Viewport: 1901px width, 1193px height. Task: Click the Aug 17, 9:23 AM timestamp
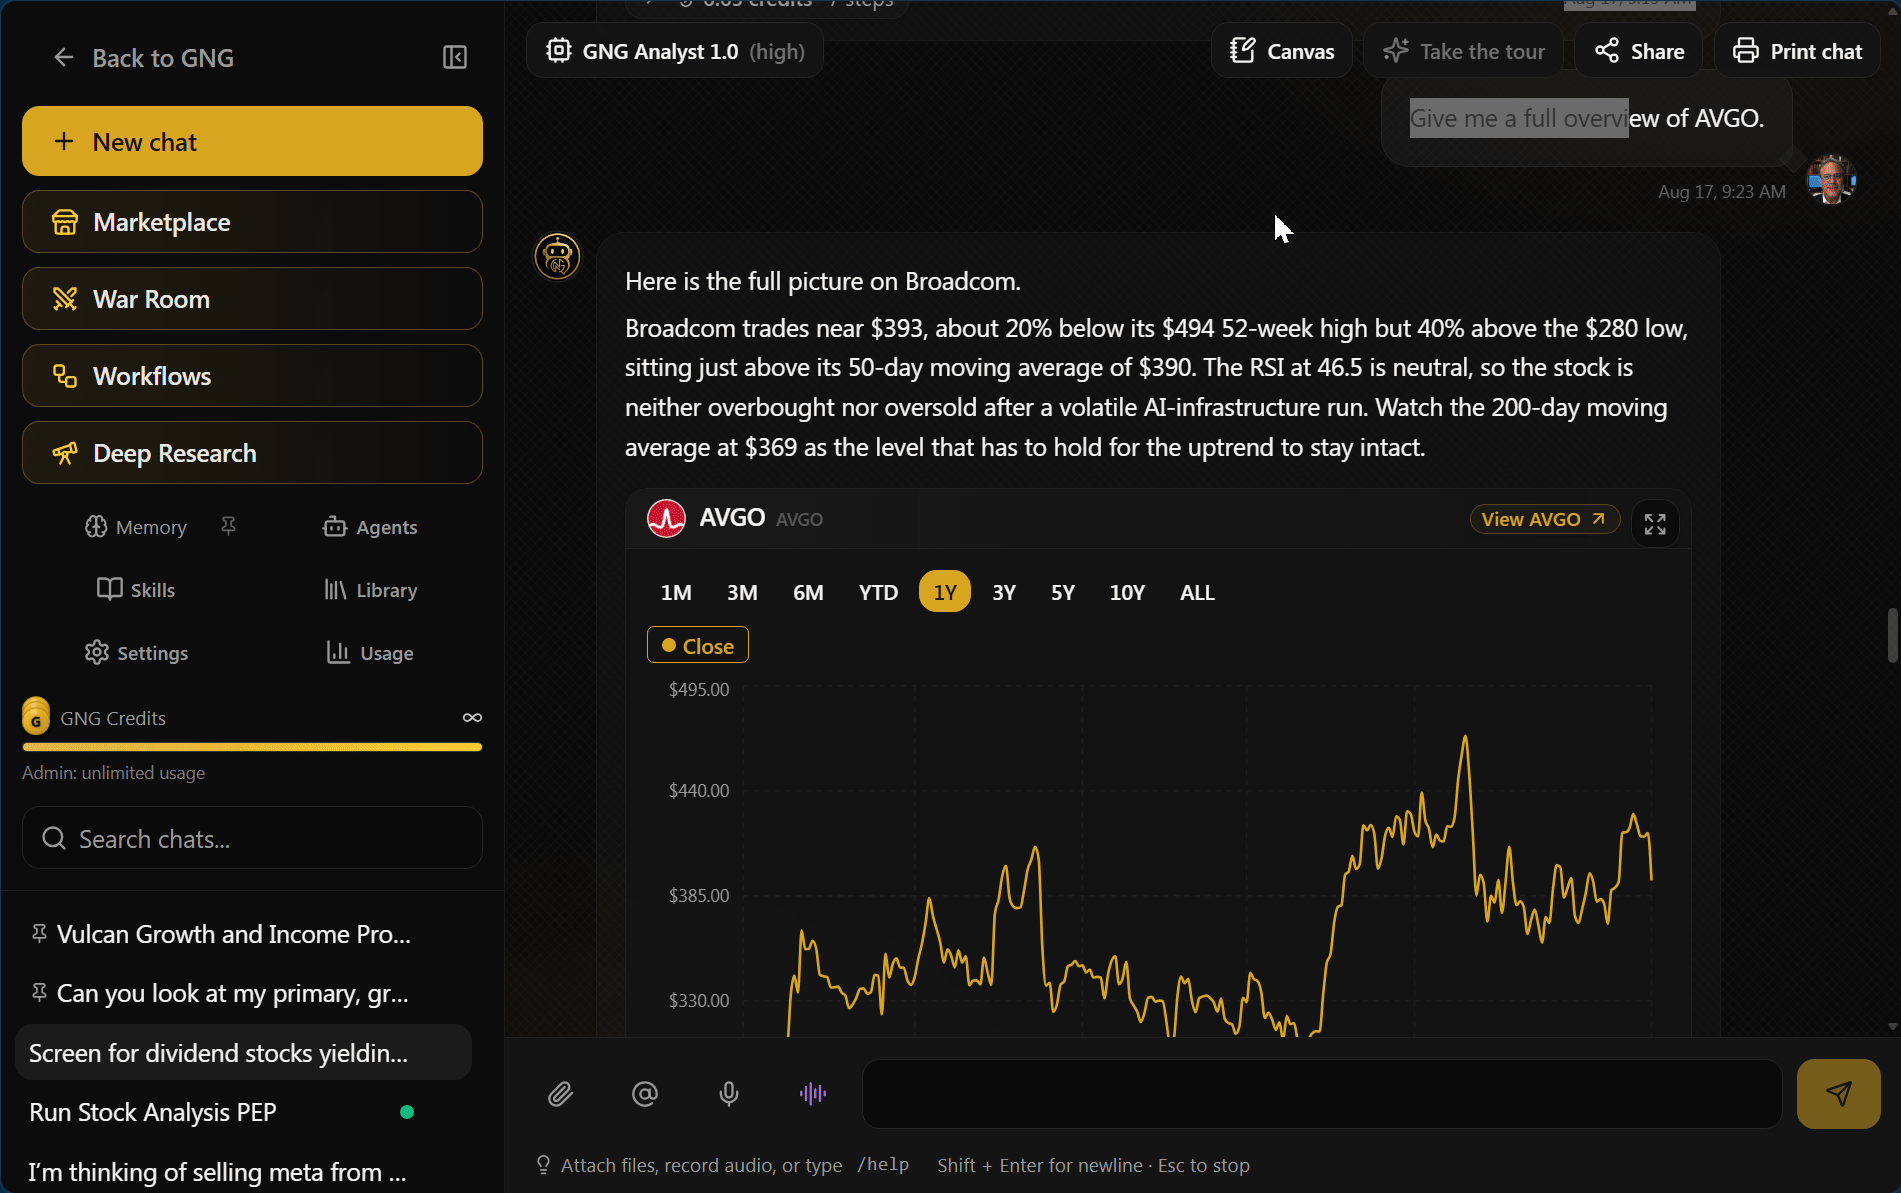tap(1722, 192)
